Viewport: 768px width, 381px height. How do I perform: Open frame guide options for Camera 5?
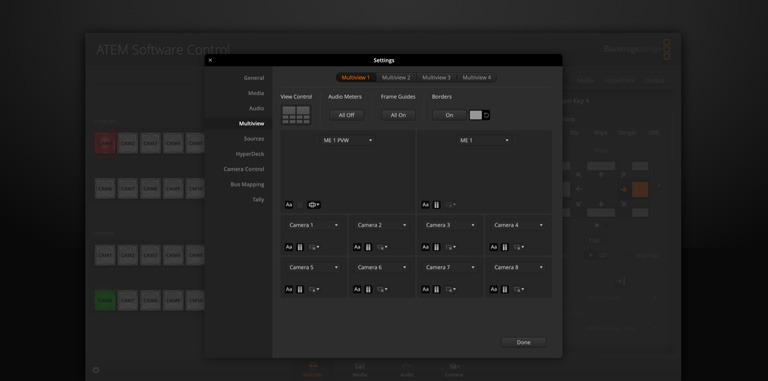(x=314, y=289)
